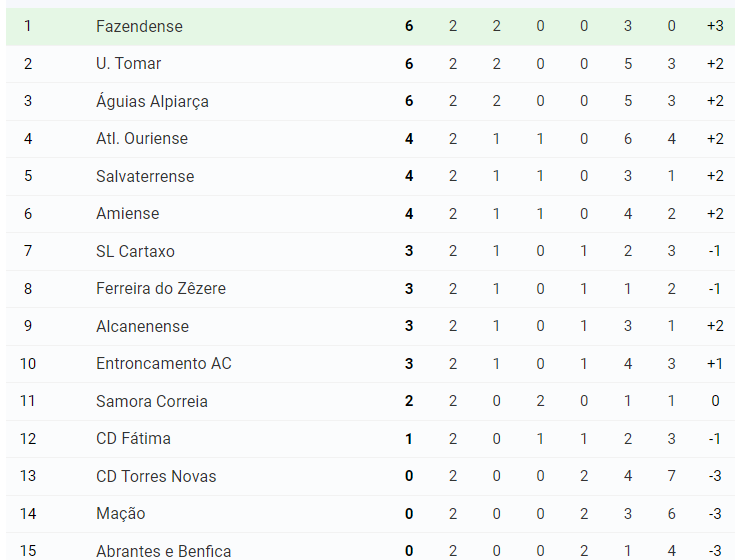735x560 pixels.
Task: Select Abrantes e Benfica team
Action: [x=164, y=551]
